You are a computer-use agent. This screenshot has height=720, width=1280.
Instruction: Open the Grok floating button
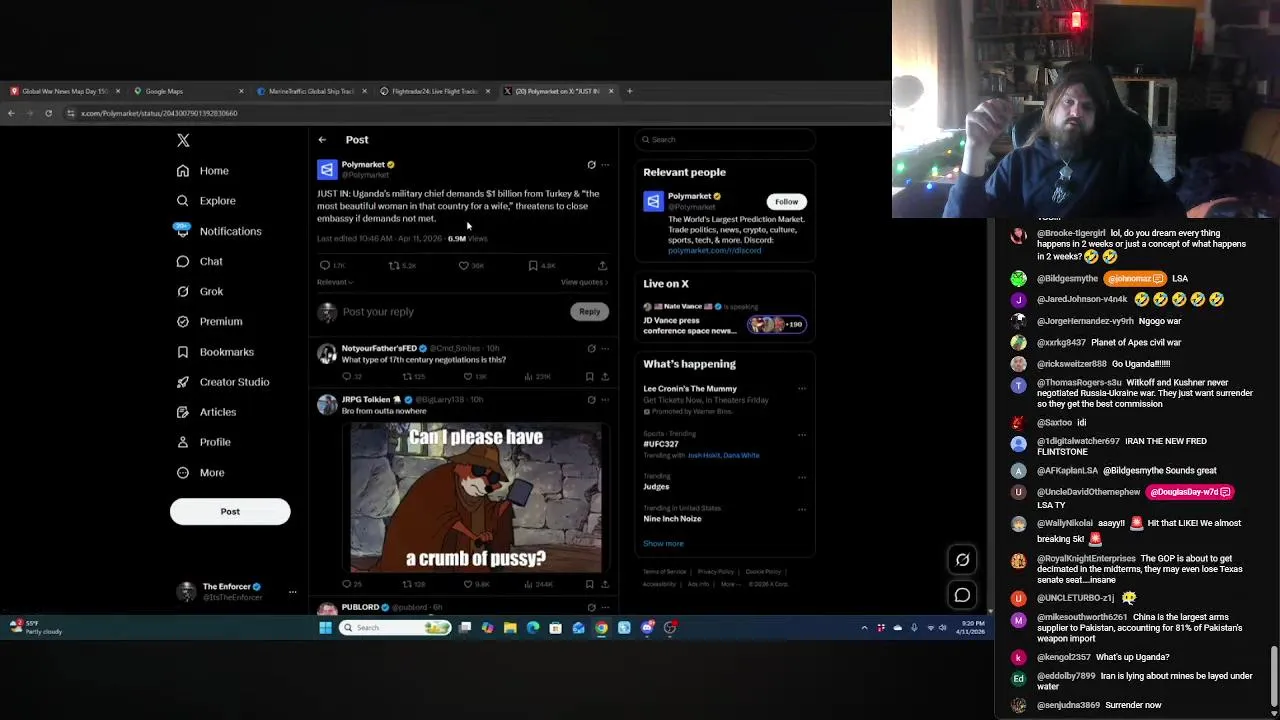point(962,560)
